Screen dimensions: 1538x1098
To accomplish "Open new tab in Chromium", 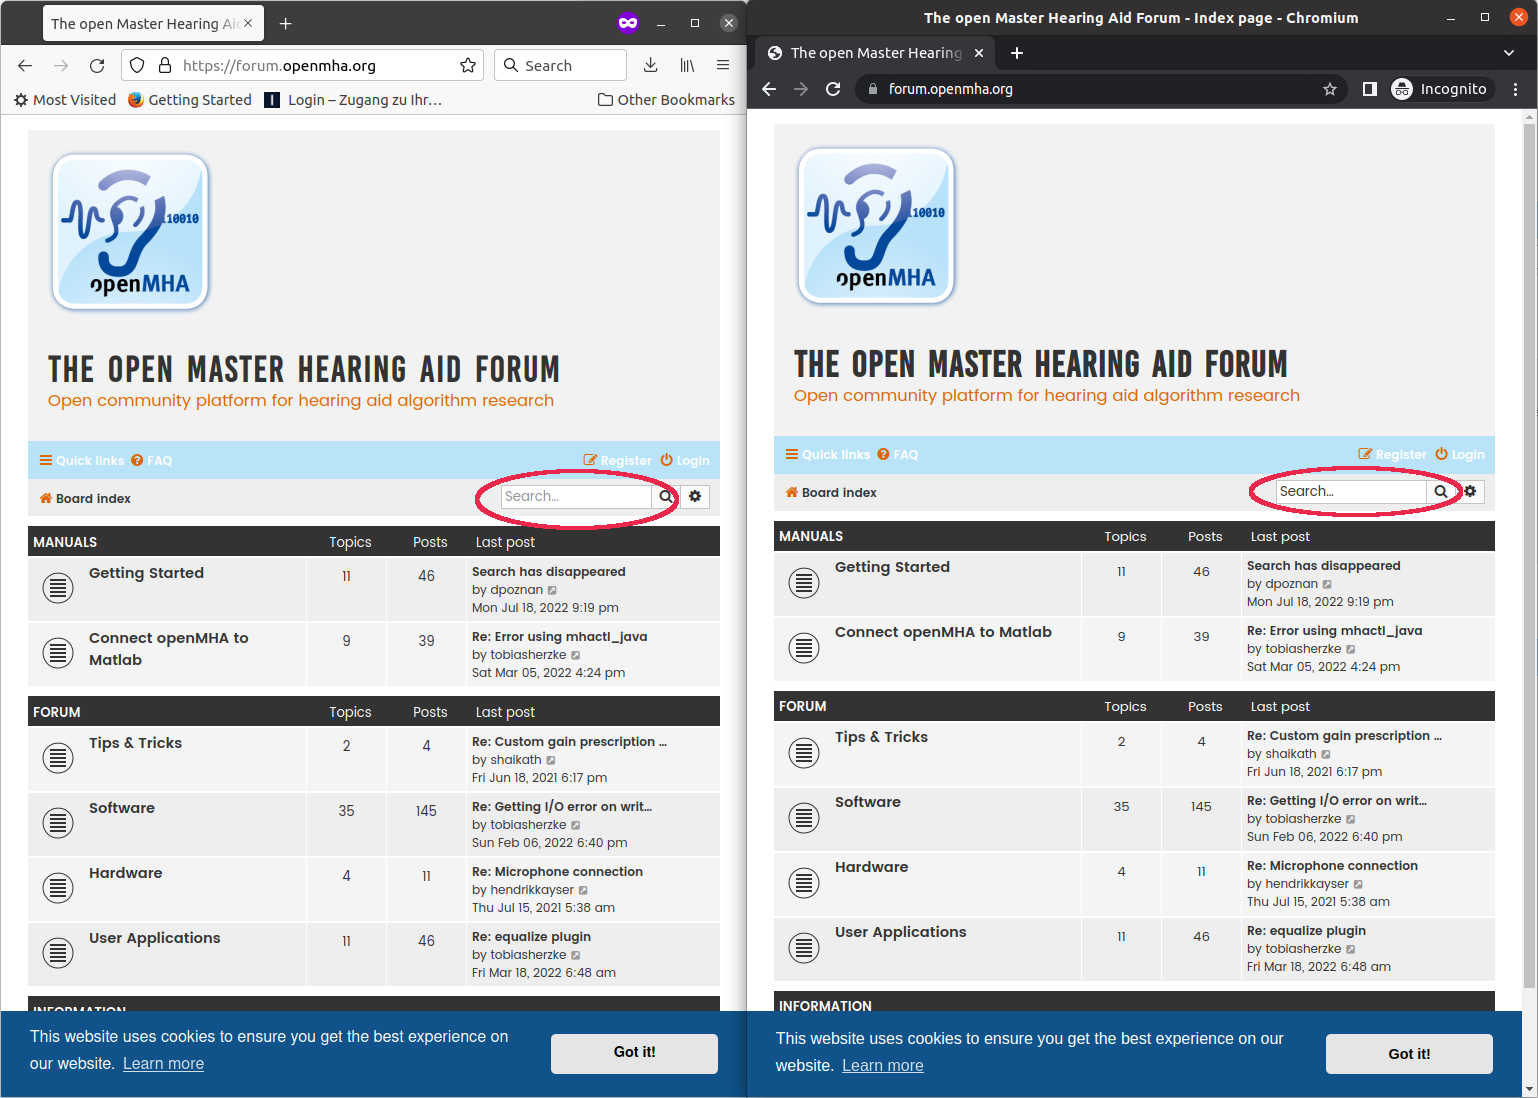I will click(x=1017, y=53).
